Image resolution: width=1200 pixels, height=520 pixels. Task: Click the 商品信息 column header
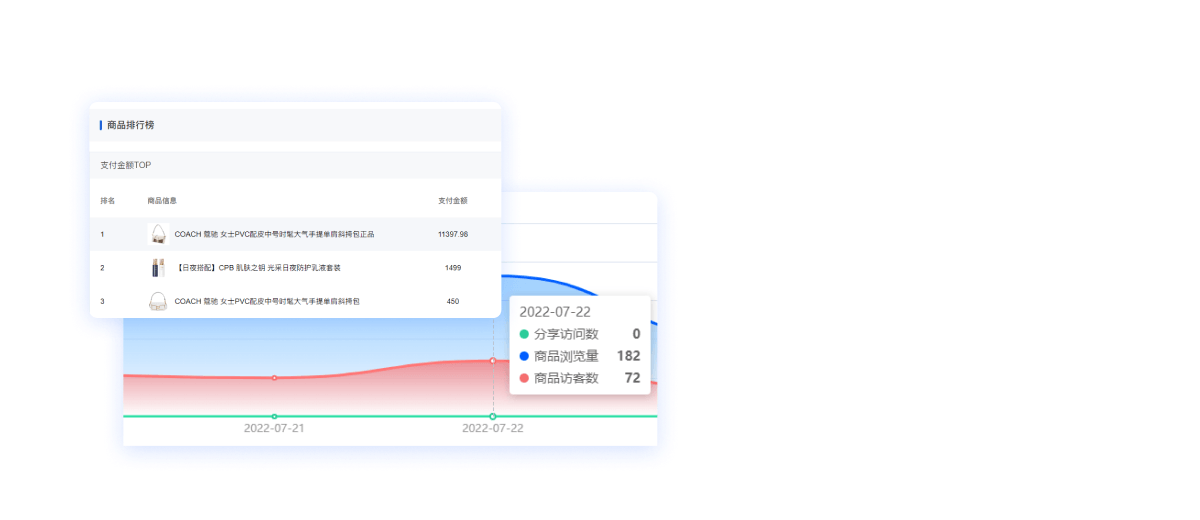[162, 201]
